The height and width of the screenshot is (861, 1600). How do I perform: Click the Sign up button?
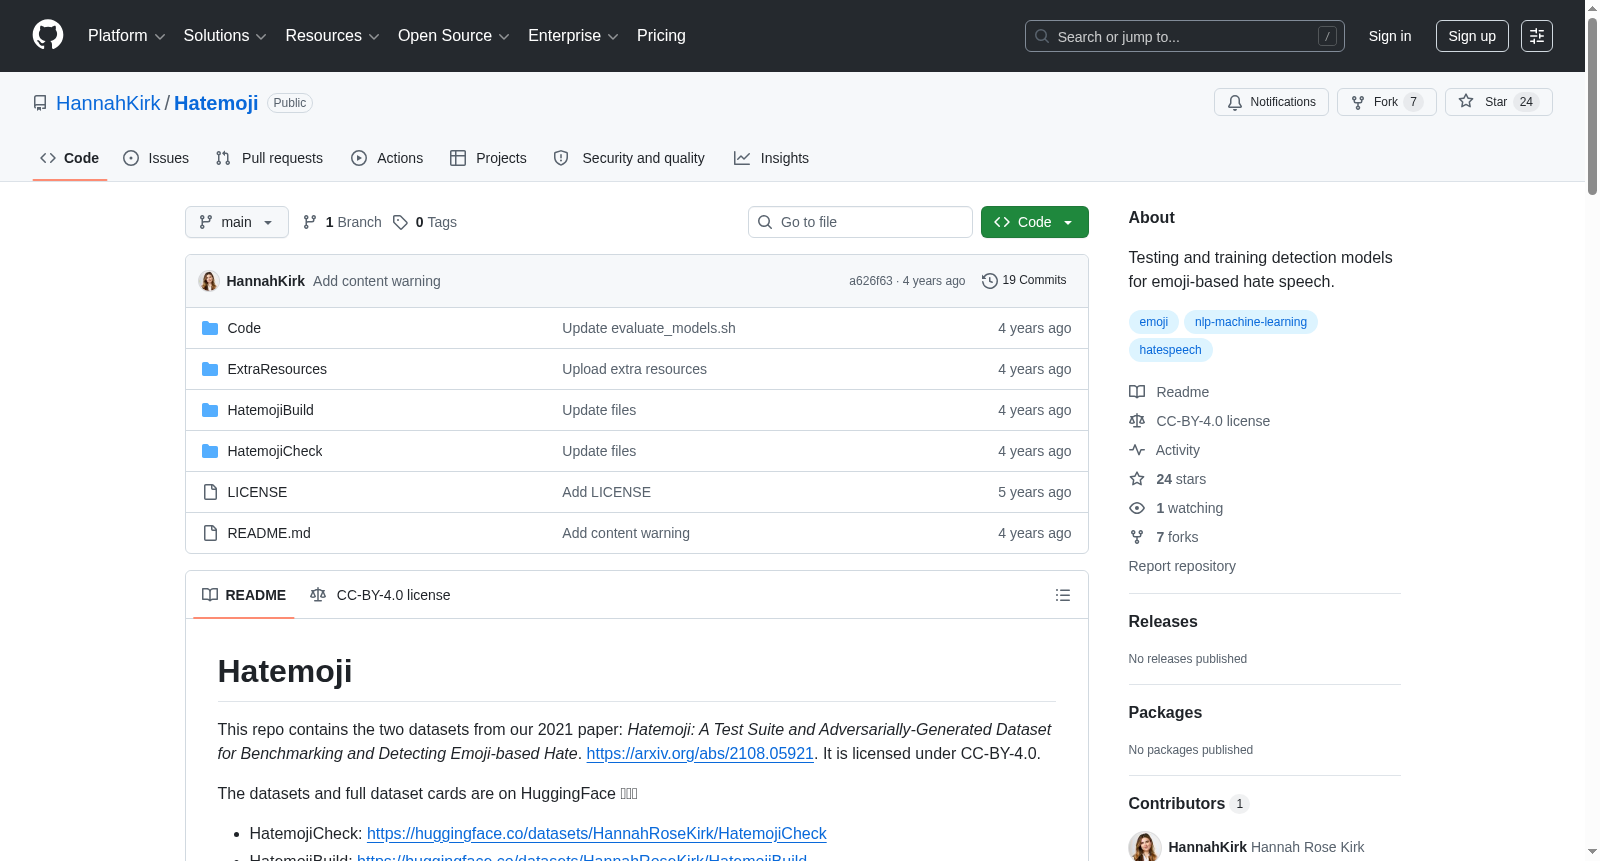coord(1472,36)
